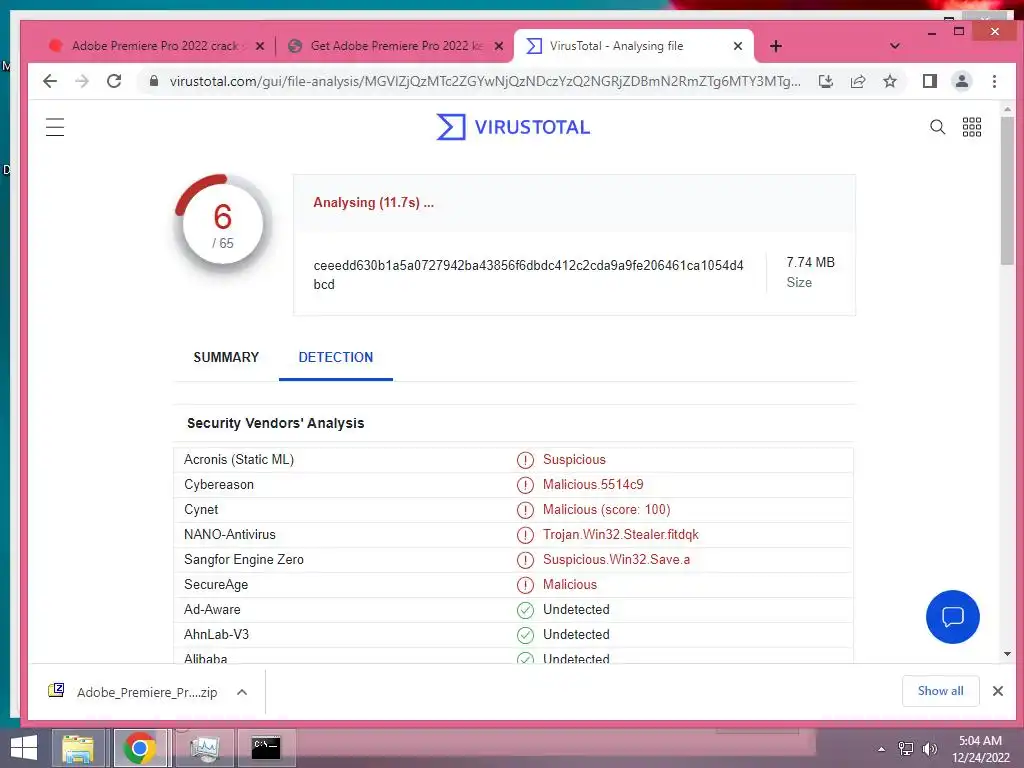The height and width of the screenshot is (768, 1024).
Task: Click the Suspicious.Win32.Save.a result
Action: click(x=616, y=560)
